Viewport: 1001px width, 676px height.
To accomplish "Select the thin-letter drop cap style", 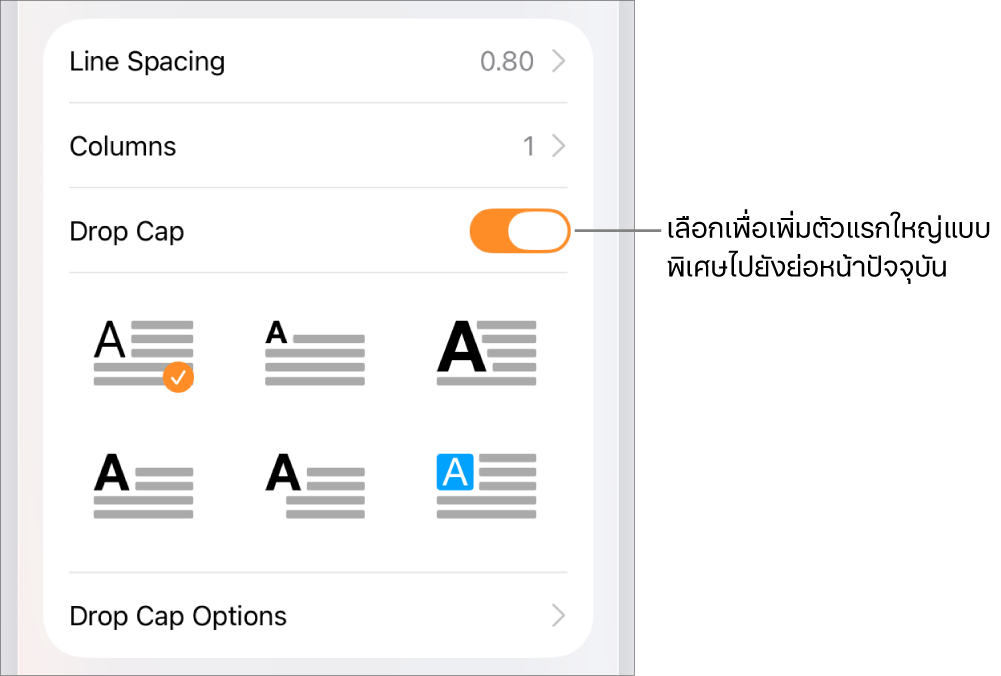I will coord(143,352).
